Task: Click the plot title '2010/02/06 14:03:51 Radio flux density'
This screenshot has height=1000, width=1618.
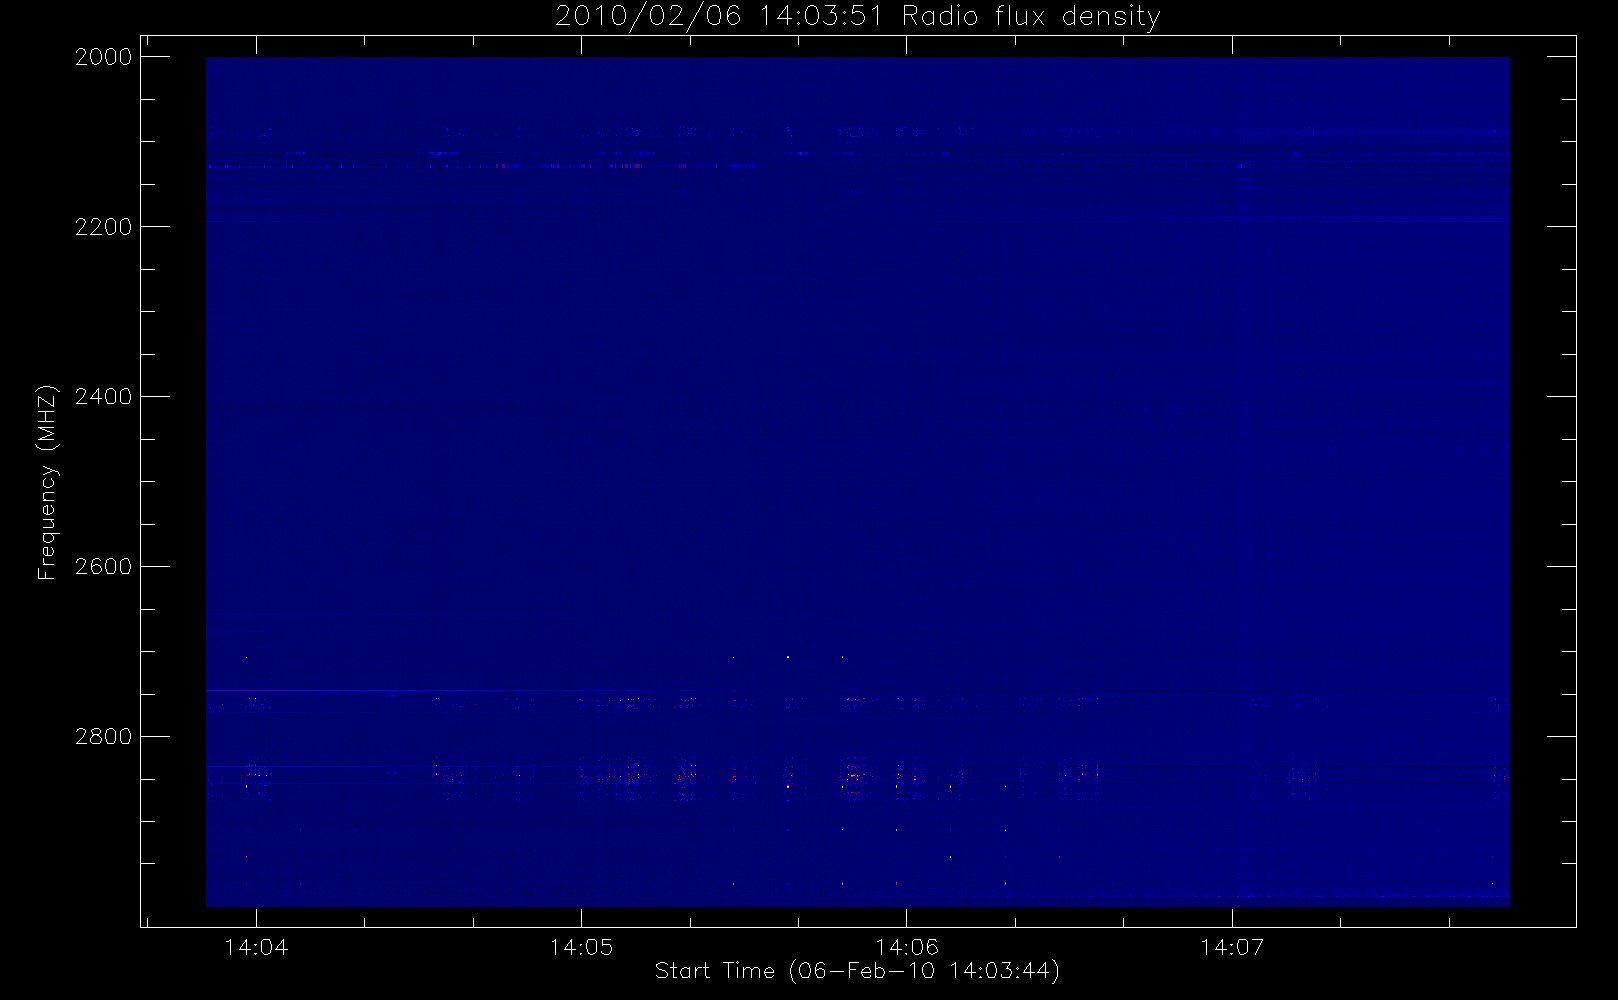Action: [x=857, y=17]
